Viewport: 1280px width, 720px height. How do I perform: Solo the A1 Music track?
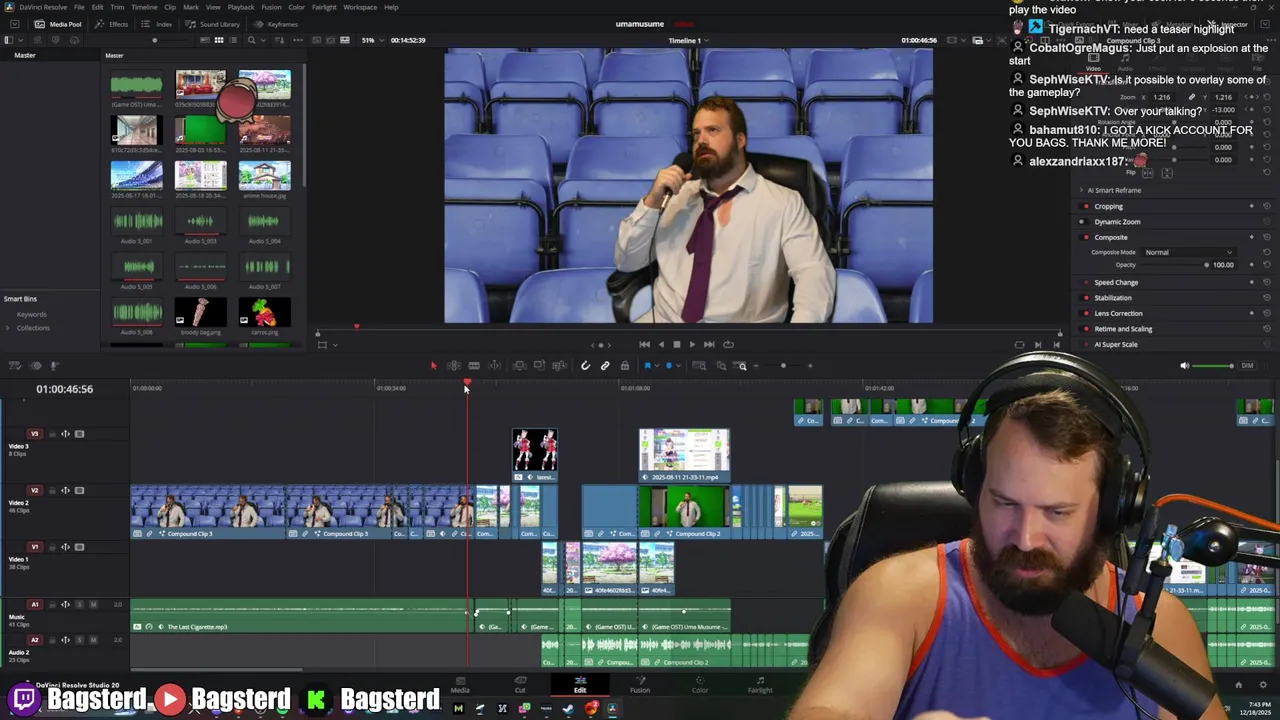click(x=81, y=604)
